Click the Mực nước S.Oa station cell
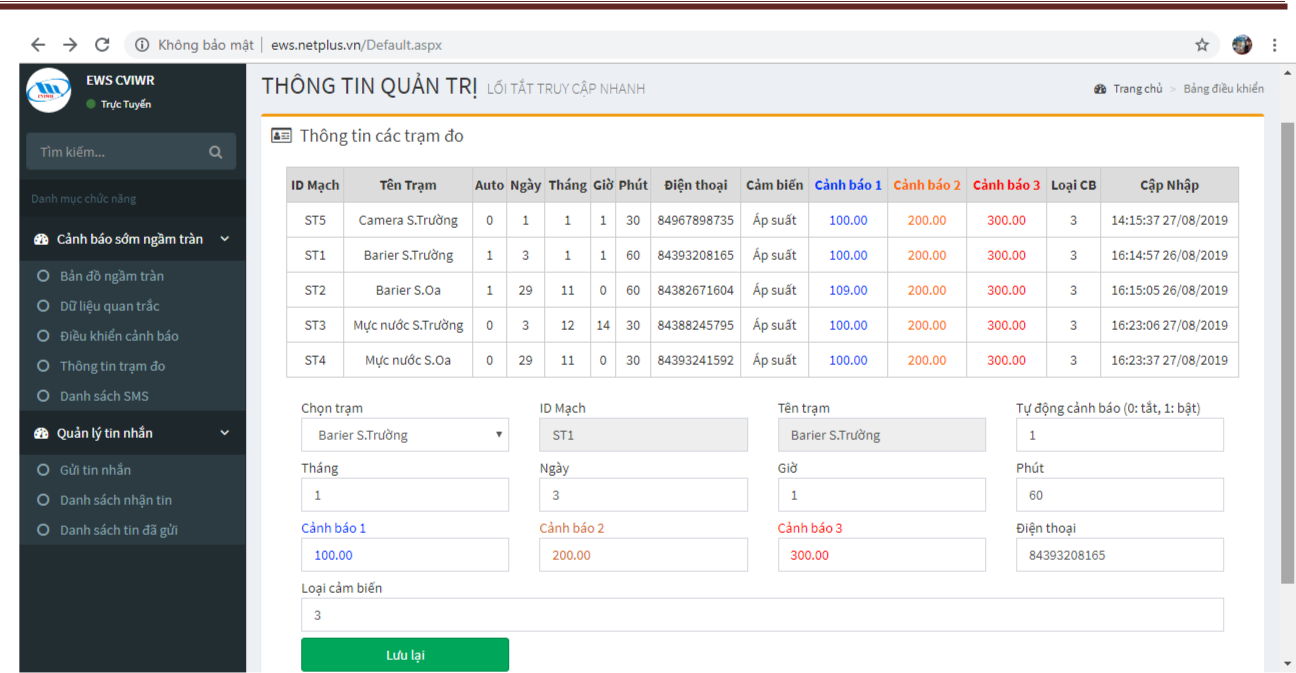 408,360
